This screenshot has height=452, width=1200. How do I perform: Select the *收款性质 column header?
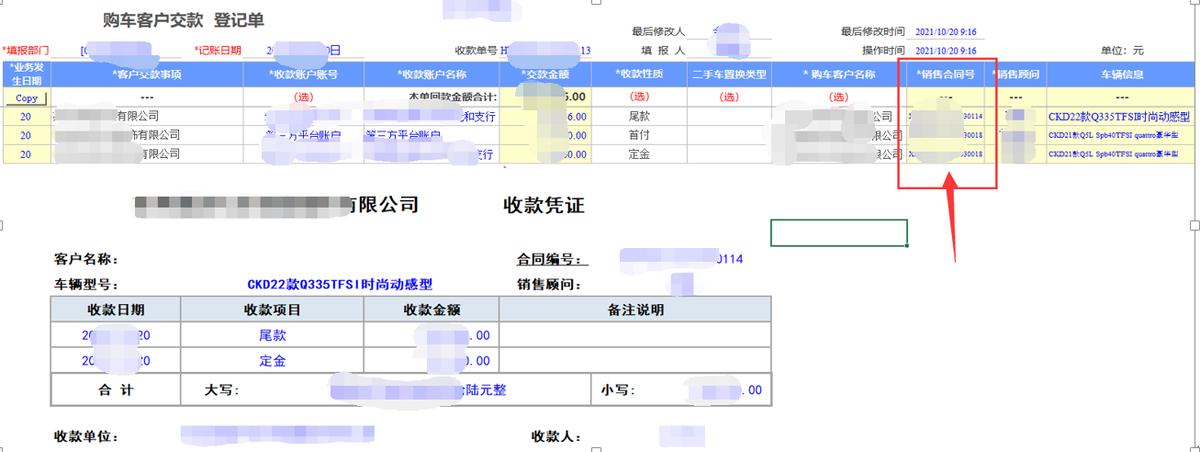click(x=639, y=75)
